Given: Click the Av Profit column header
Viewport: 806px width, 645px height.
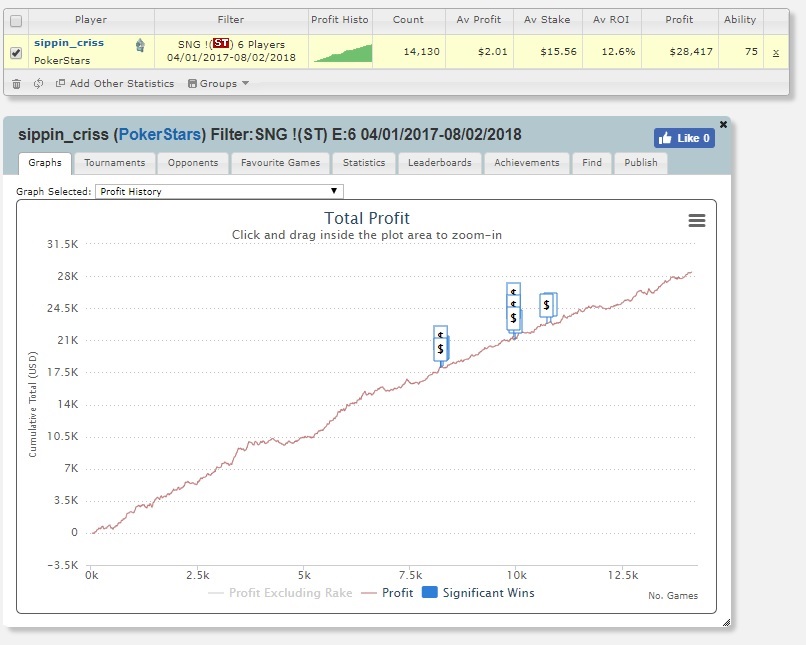Looking at the screenshot, I should pyautogui.click(x=479, y=20).
